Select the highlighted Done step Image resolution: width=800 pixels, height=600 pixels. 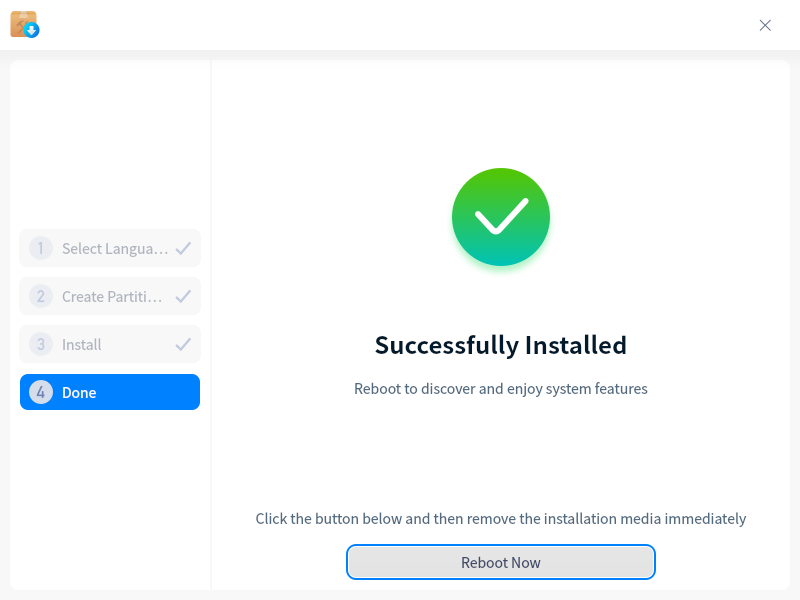click(110, 392)
